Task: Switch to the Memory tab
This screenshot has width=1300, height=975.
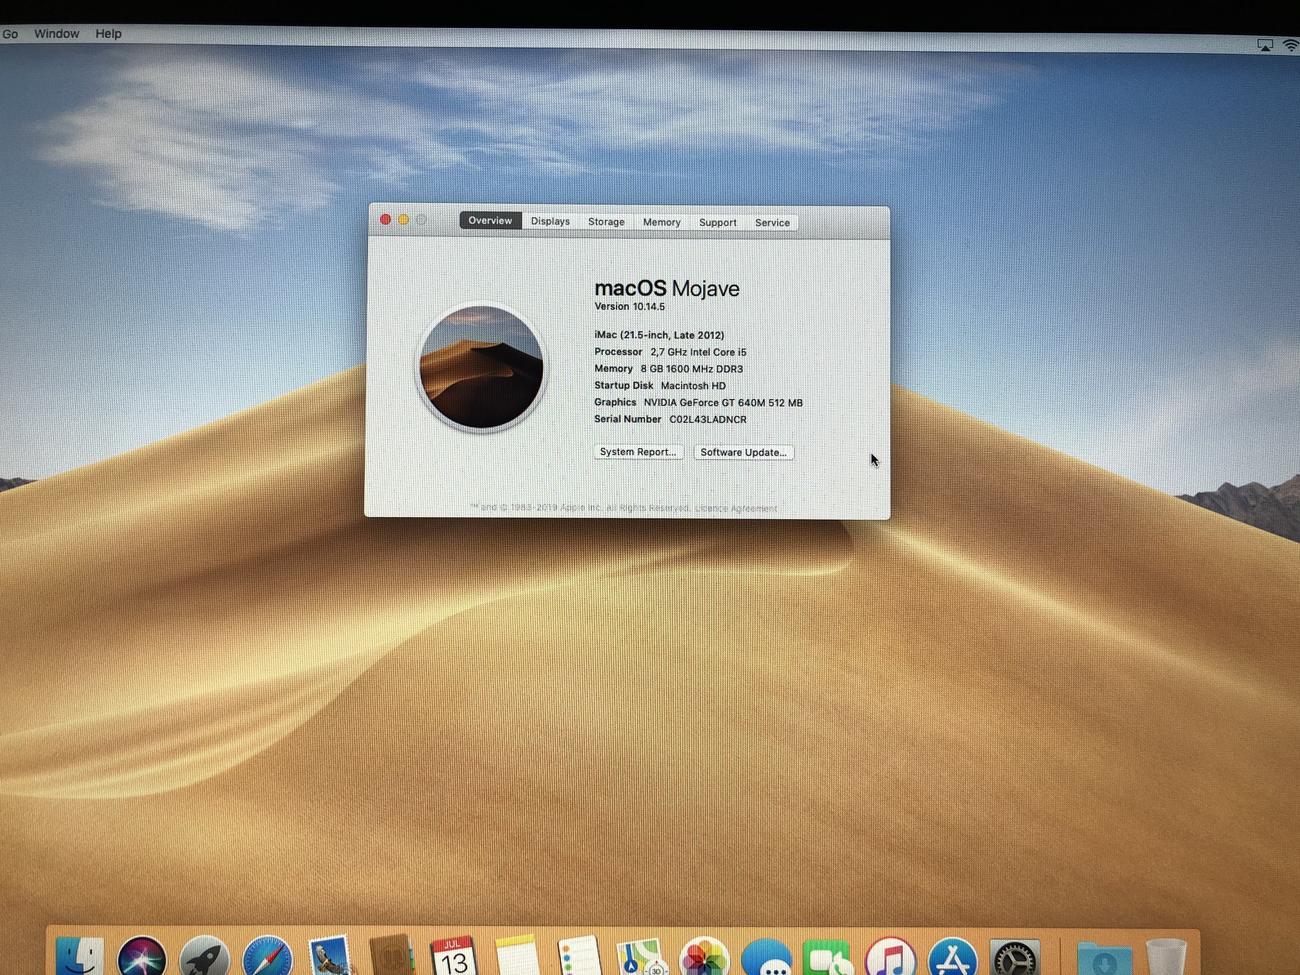Action: [661, 222]
